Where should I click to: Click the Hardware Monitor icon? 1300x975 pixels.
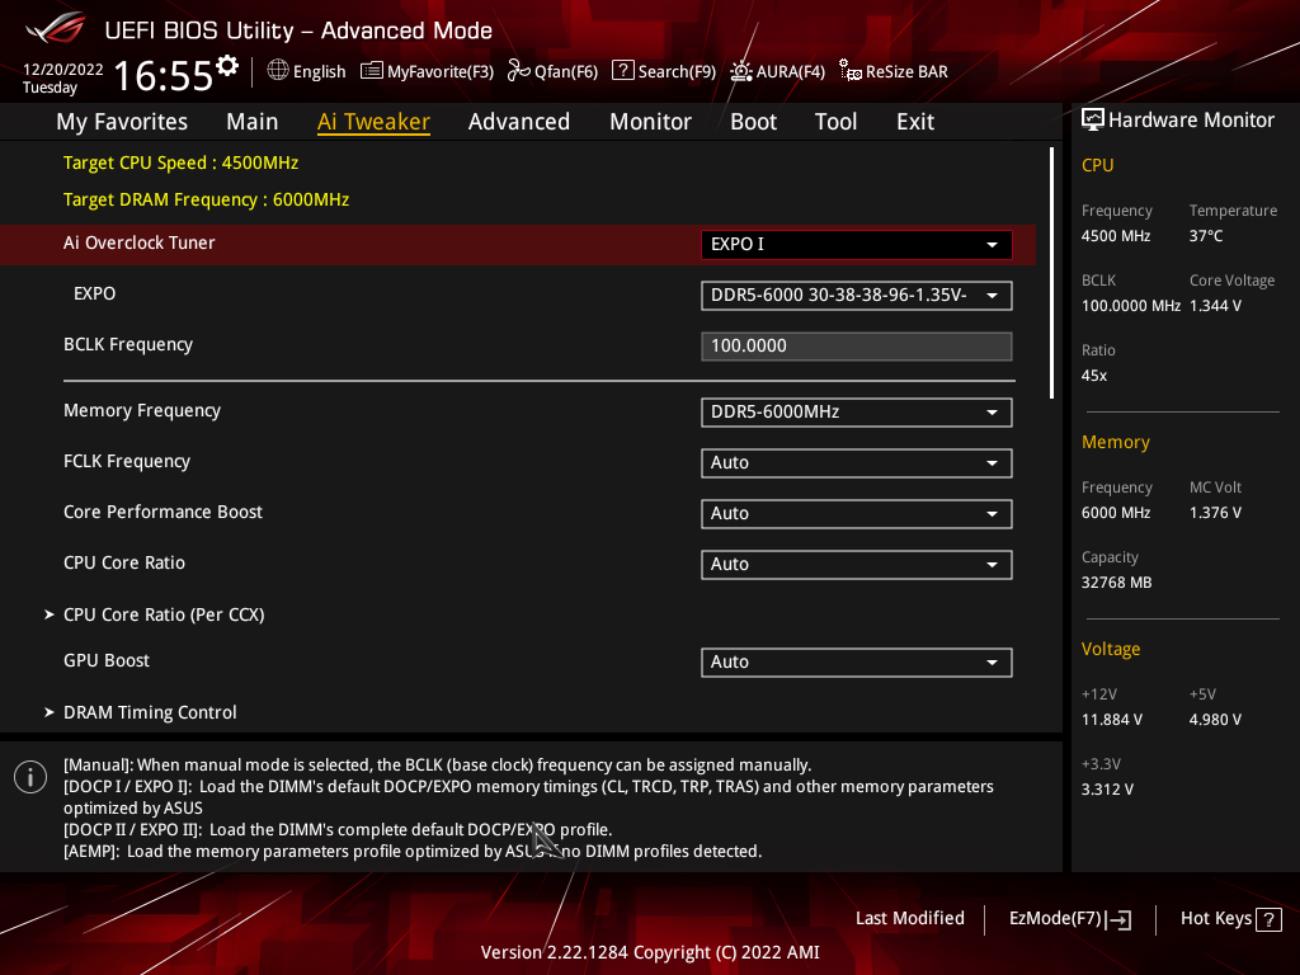[x=1093, y=120]
